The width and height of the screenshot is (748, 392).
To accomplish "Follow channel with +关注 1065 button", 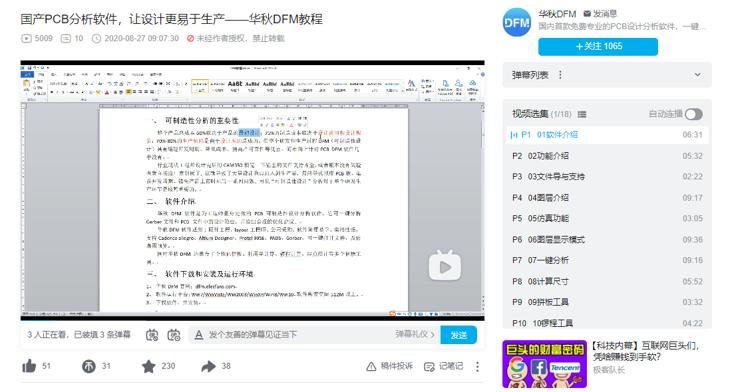I will pos(598,46).
